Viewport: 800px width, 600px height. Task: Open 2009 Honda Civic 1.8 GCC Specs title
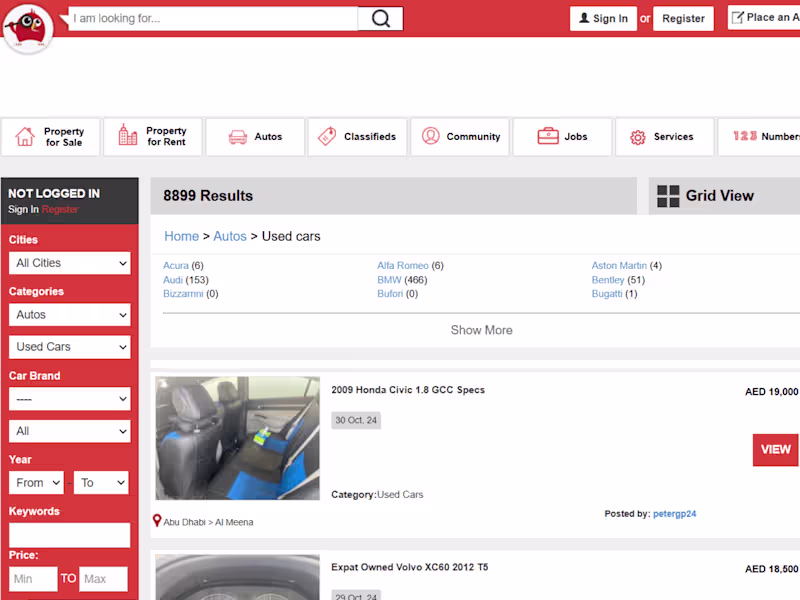pyautogui.click(x=408, y=390)
